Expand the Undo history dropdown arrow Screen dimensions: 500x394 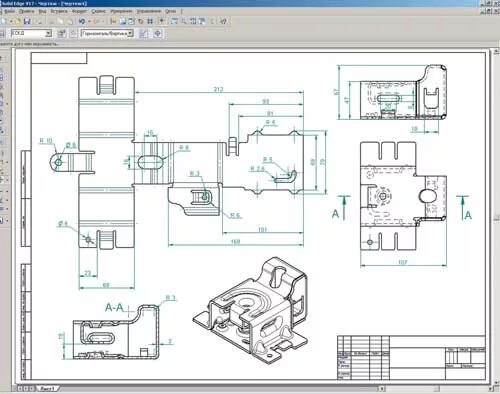pos(89,21)
